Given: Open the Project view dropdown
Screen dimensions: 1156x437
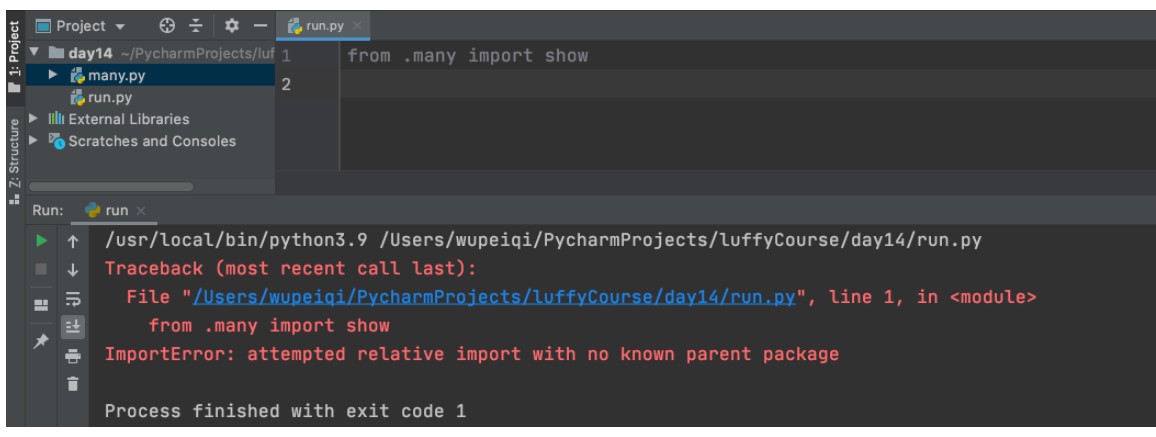Looking at the screenshot, I should 121,26.
